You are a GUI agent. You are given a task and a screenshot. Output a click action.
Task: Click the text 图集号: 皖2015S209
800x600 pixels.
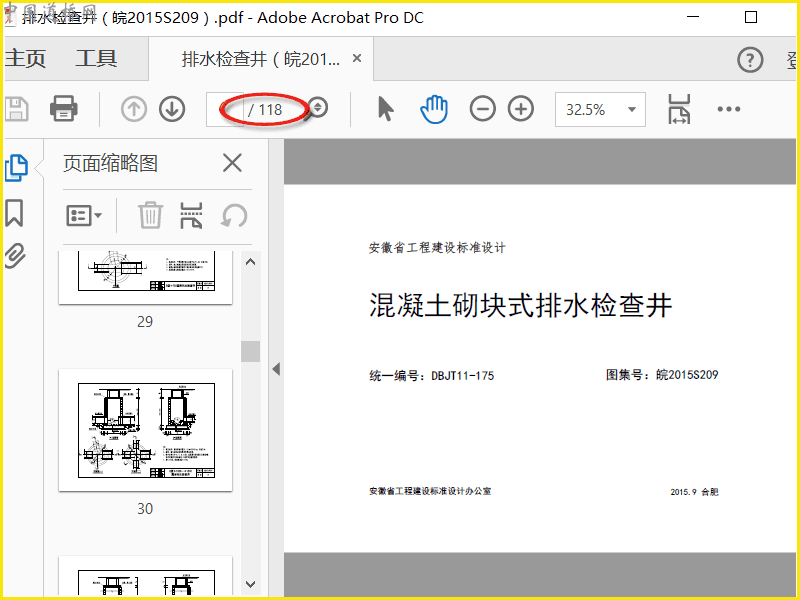coord(662,375)
